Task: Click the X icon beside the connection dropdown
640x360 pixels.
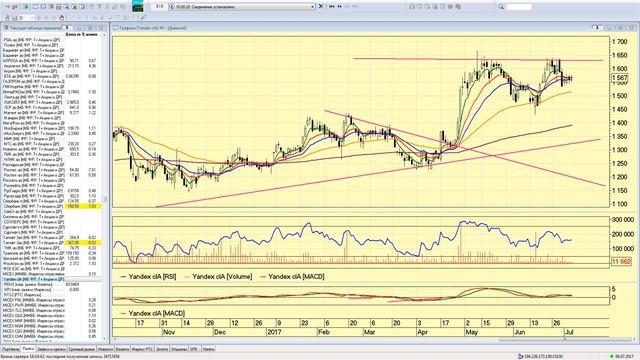Action: click(x=321, y=7)
